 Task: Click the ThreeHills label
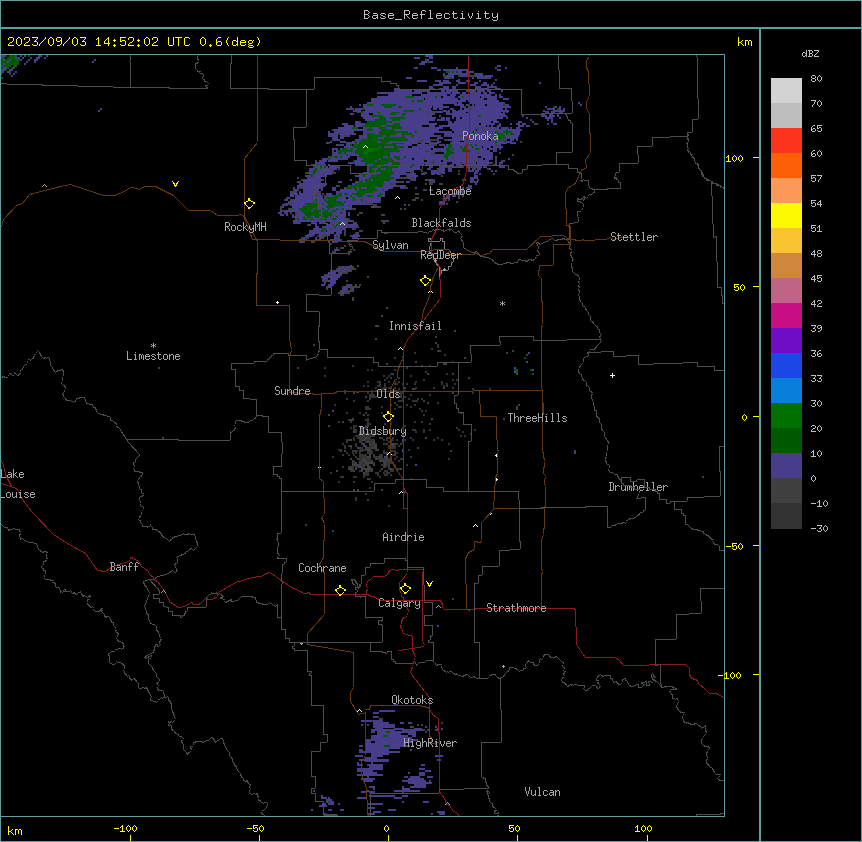(537, 418)
